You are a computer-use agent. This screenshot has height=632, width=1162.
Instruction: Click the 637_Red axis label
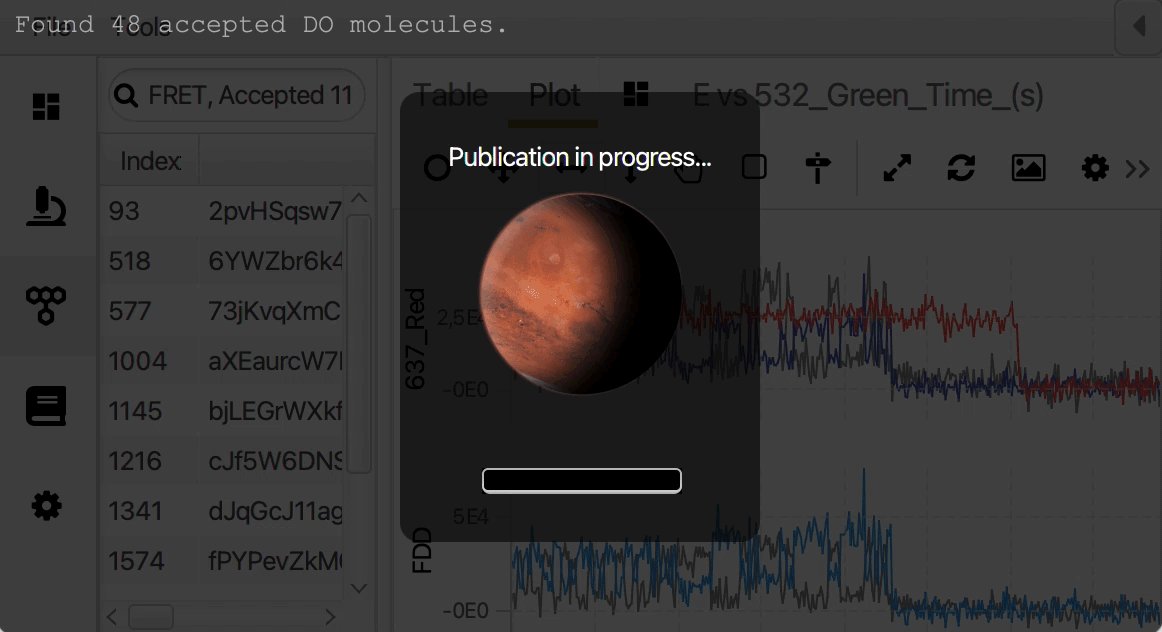click(x=416, y=339)
